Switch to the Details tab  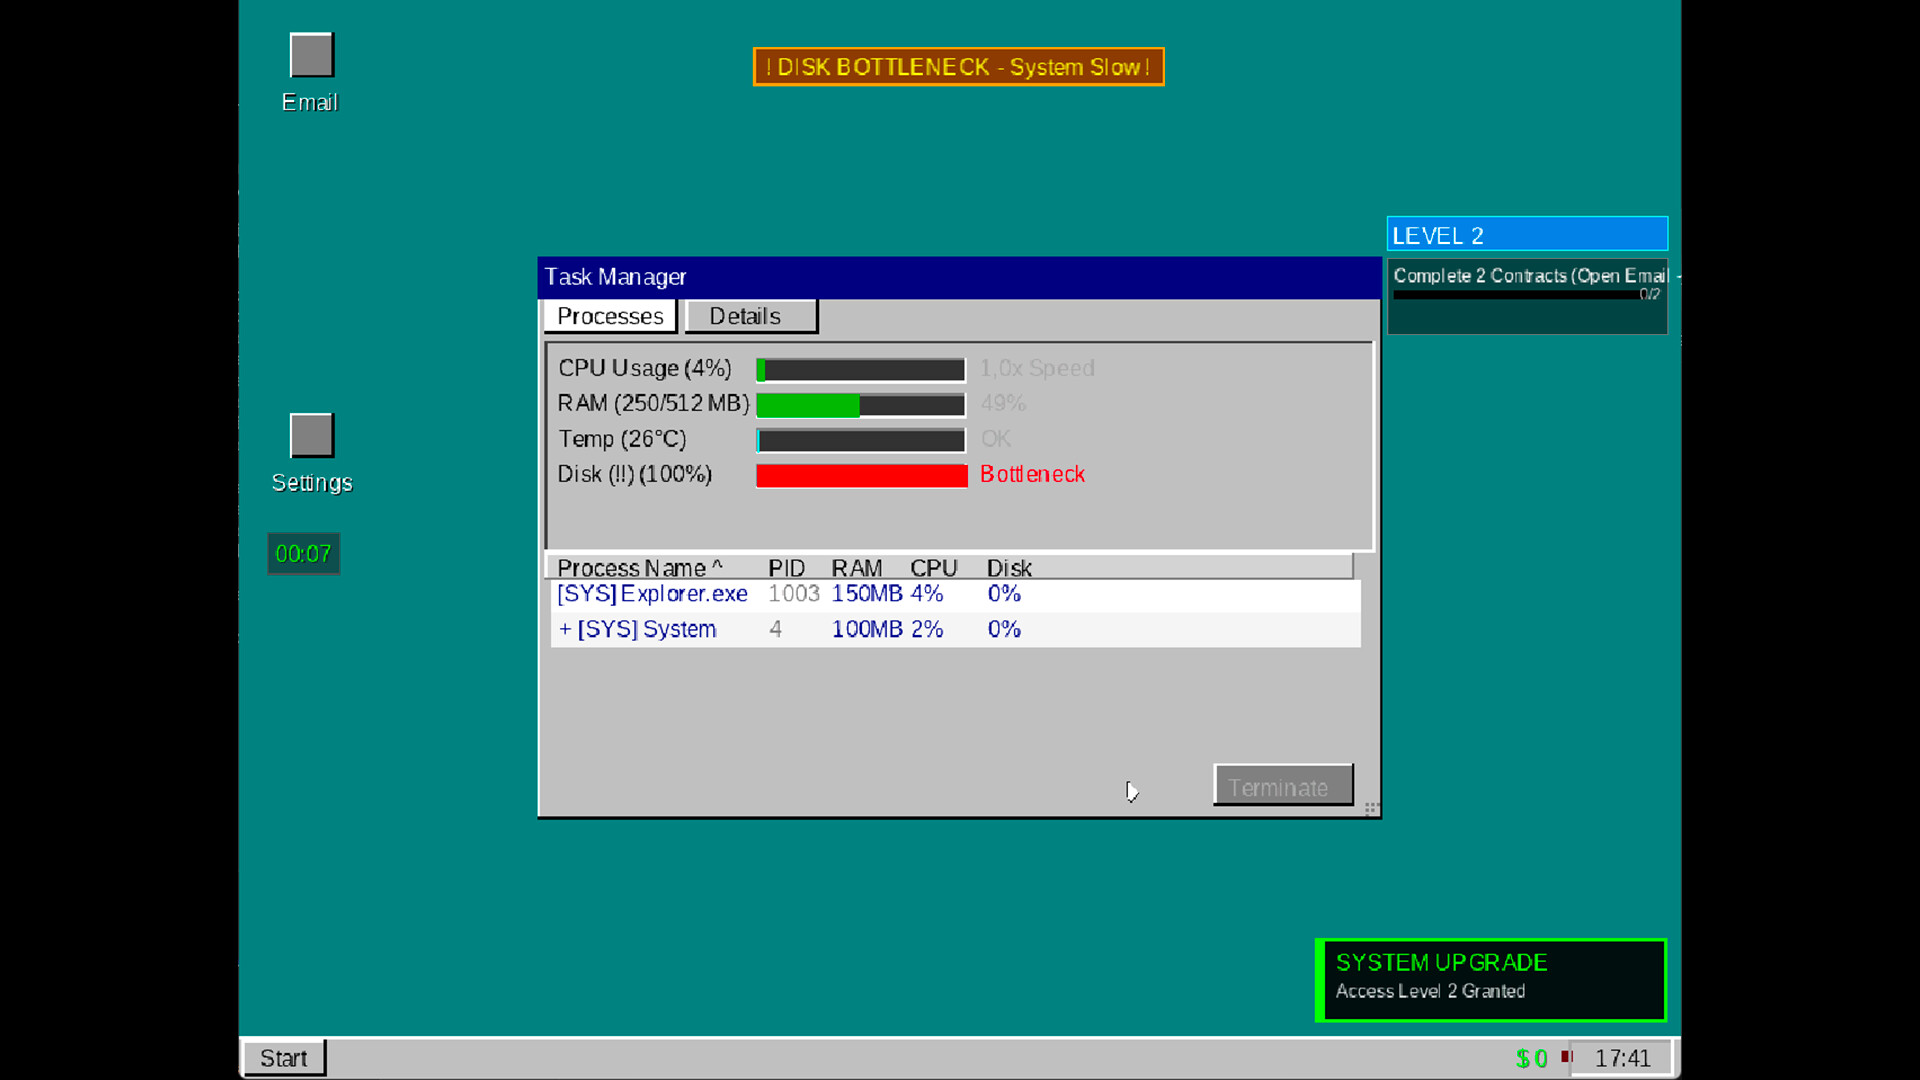coord(750,316)
